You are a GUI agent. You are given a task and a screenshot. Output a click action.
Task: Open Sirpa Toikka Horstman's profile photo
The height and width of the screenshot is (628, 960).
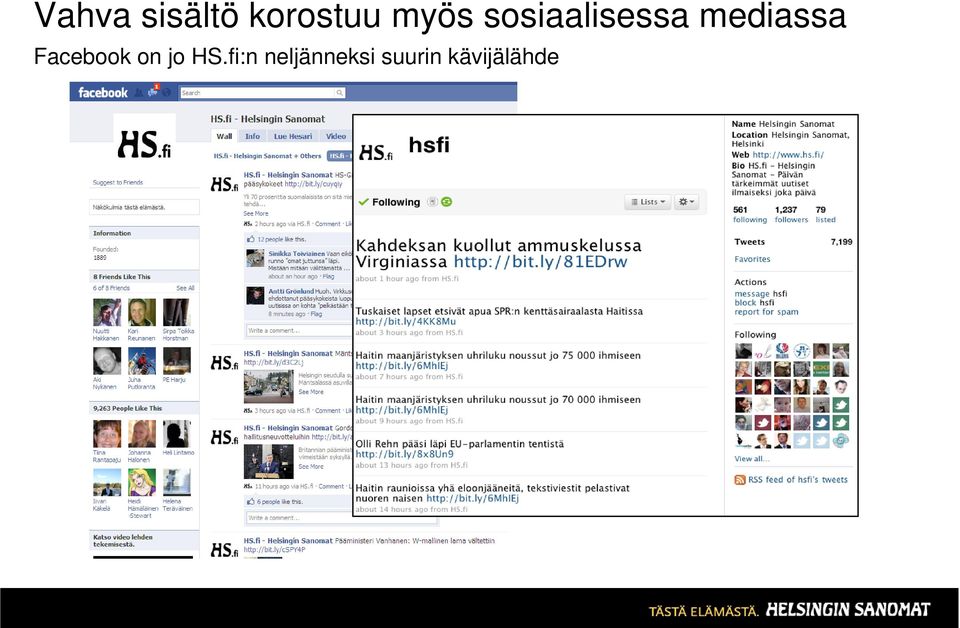[176, 313]
